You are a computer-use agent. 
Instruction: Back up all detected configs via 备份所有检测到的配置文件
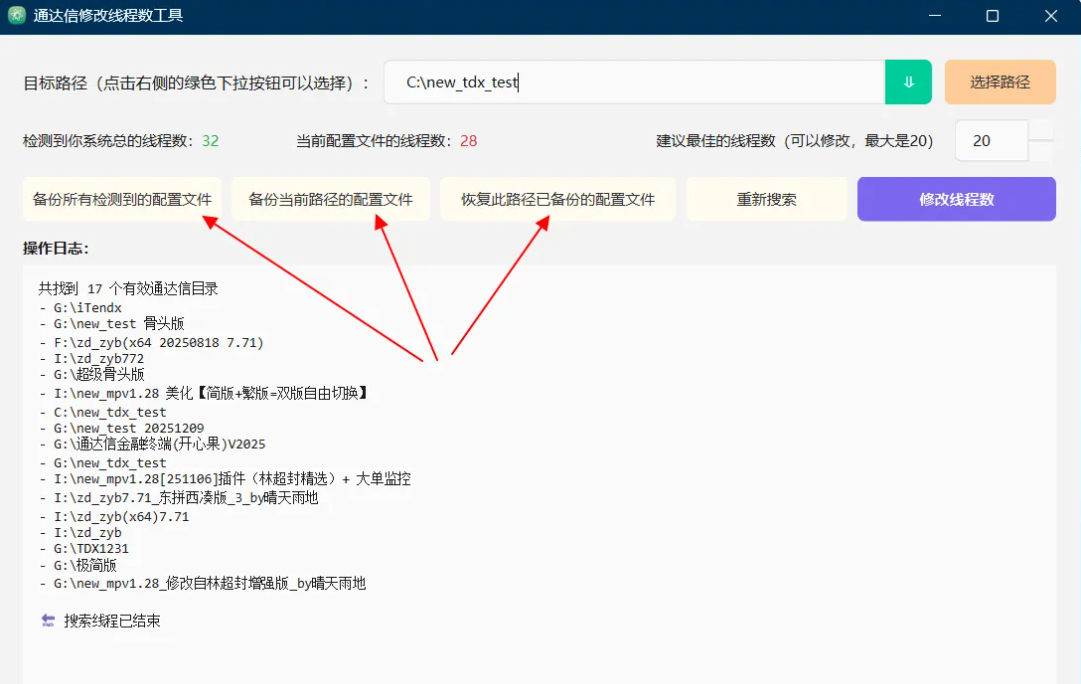pyautogui.click(x=121, y=198)
